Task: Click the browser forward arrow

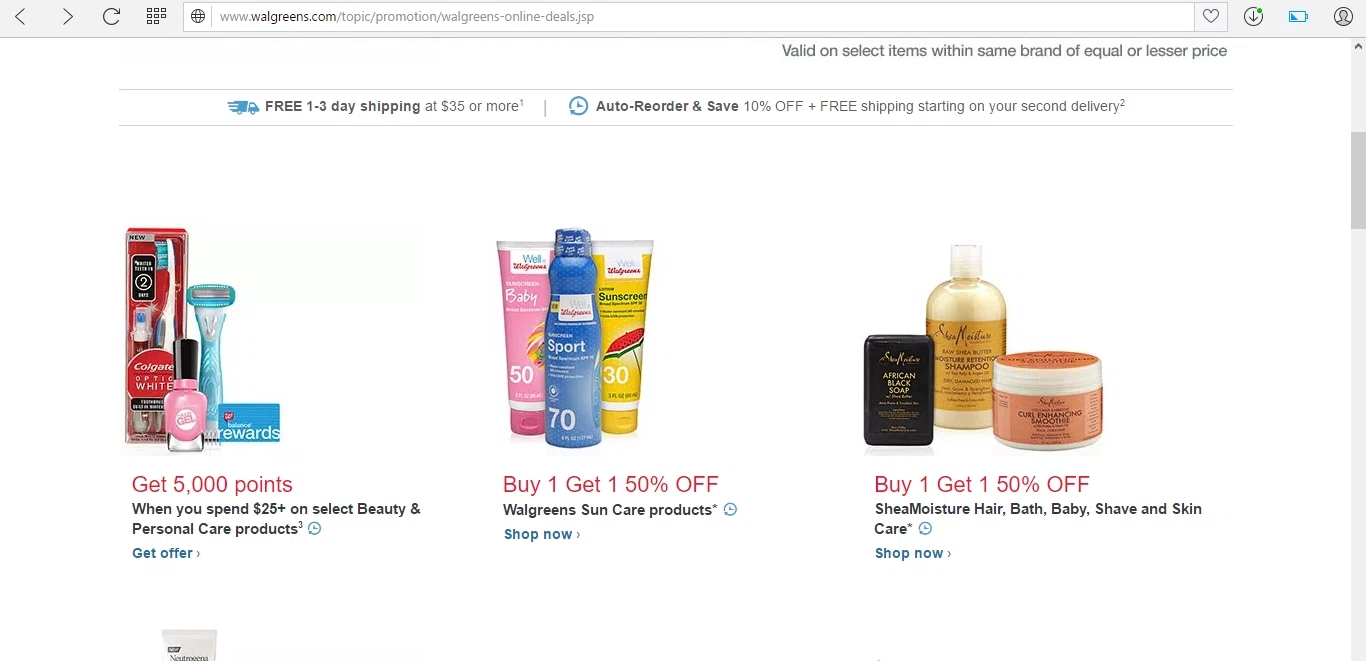Action: (x=67, y=16)
